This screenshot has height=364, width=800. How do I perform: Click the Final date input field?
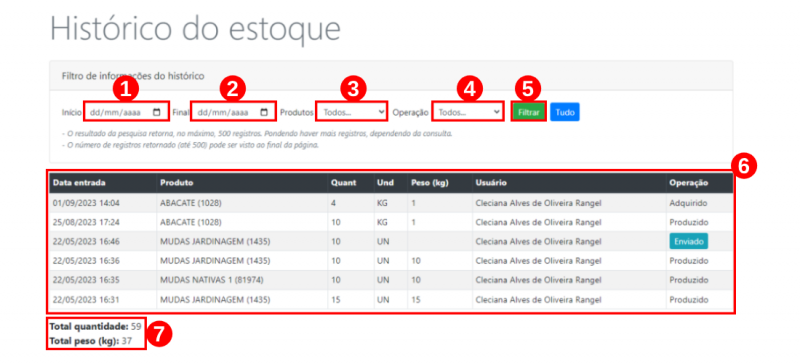(233, 112)
